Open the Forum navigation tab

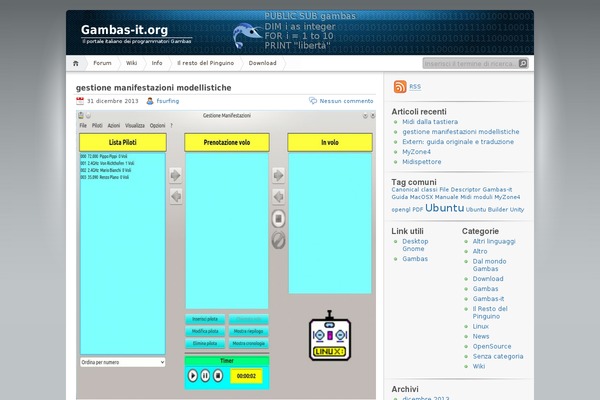click(x=102, y=63)
